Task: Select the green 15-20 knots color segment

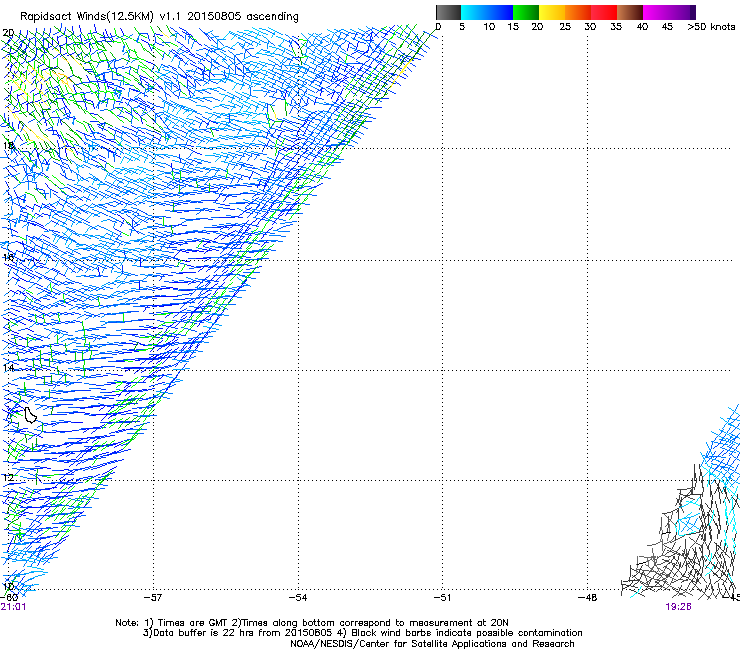Action: coord(526,12)
